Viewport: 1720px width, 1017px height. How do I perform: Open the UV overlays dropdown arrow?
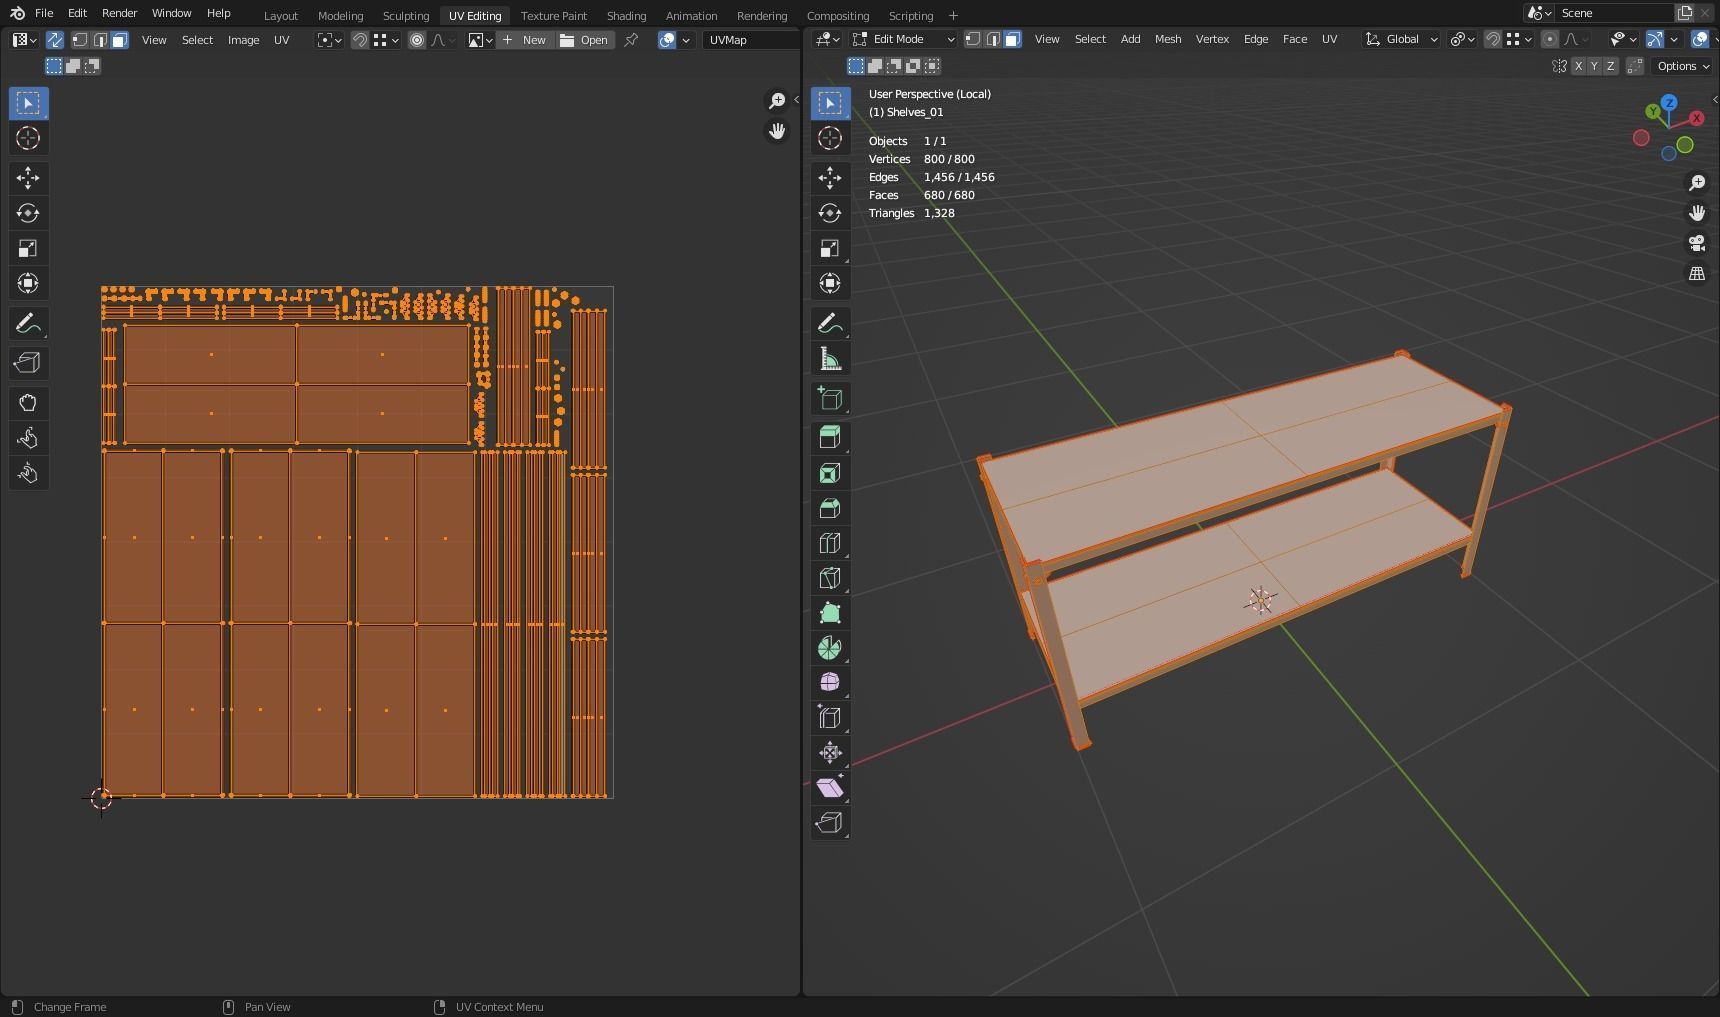(686, 40)
